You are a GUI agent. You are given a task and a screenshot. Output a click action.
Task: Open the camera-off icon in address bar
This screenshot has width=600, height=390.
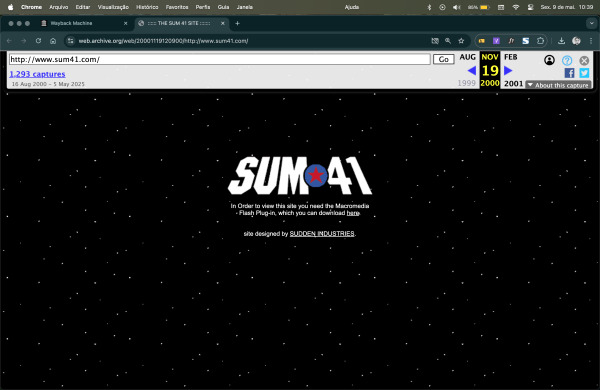click(435, 41)
